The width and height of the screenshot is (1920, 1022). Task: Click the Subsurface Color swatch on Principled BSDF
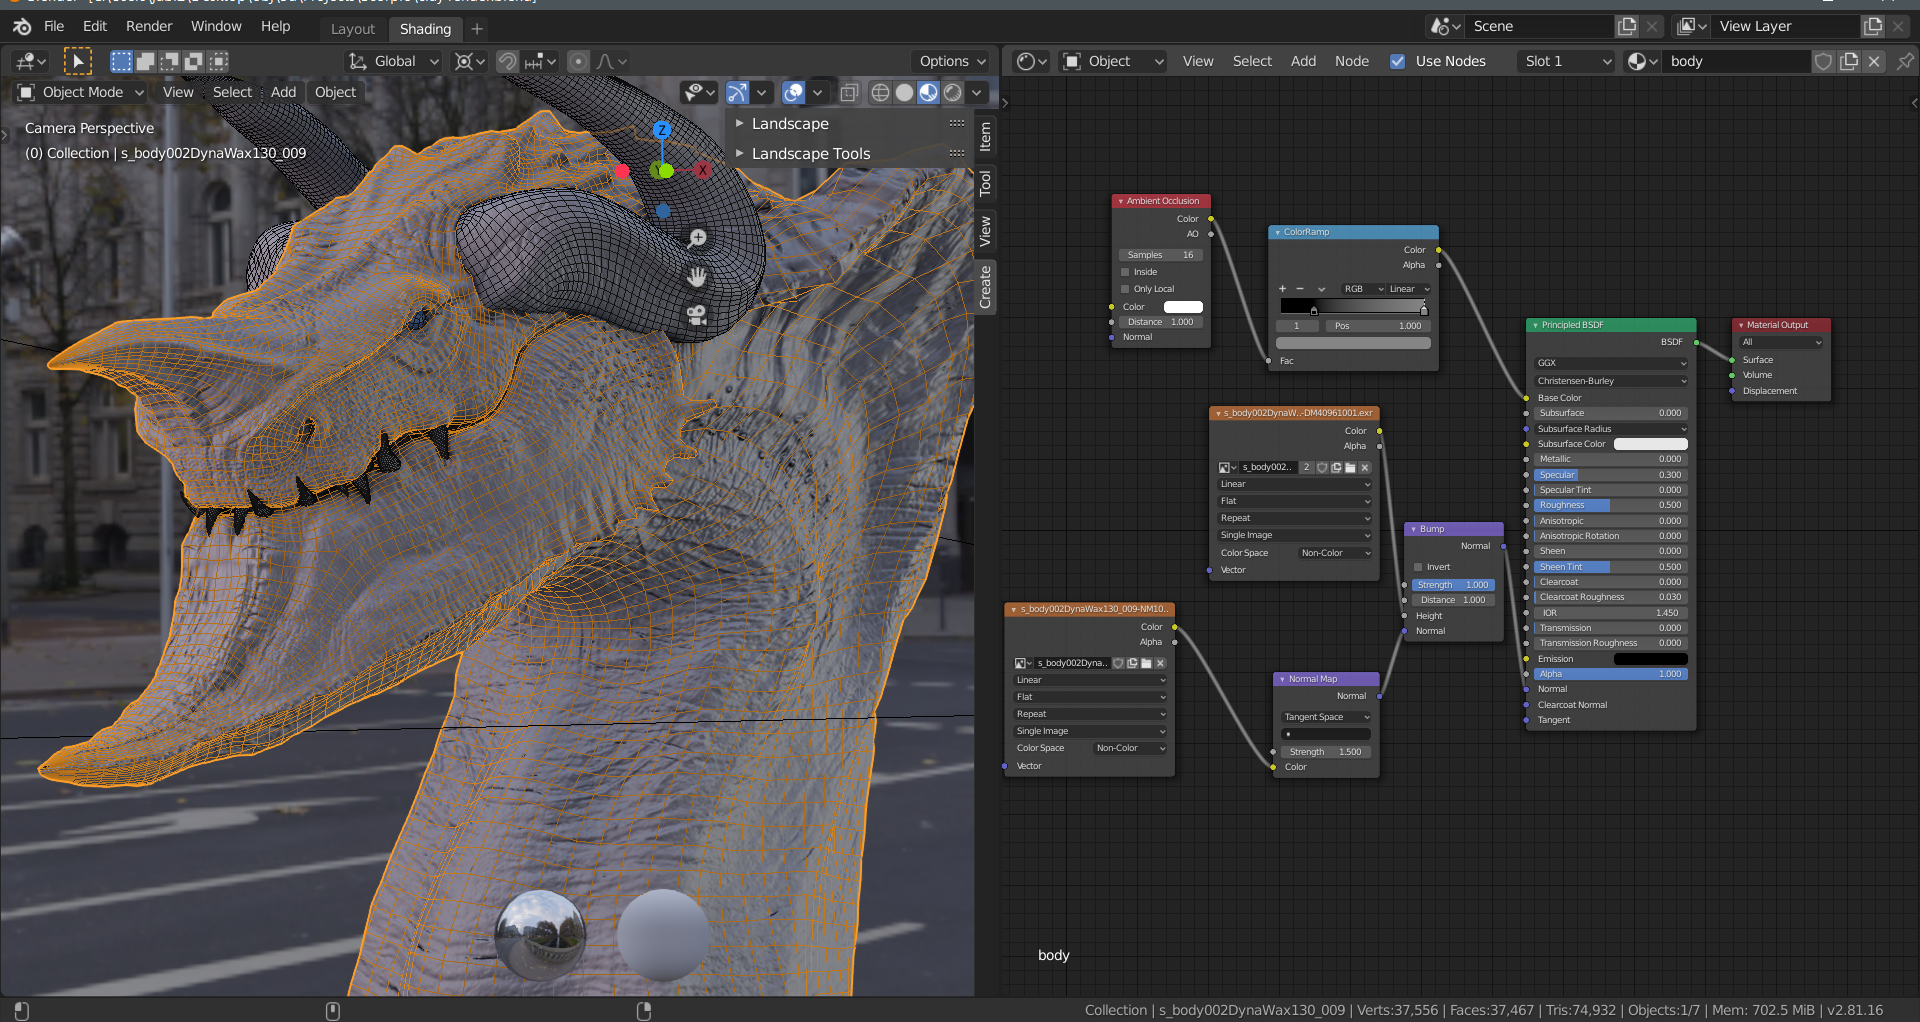1650,443
